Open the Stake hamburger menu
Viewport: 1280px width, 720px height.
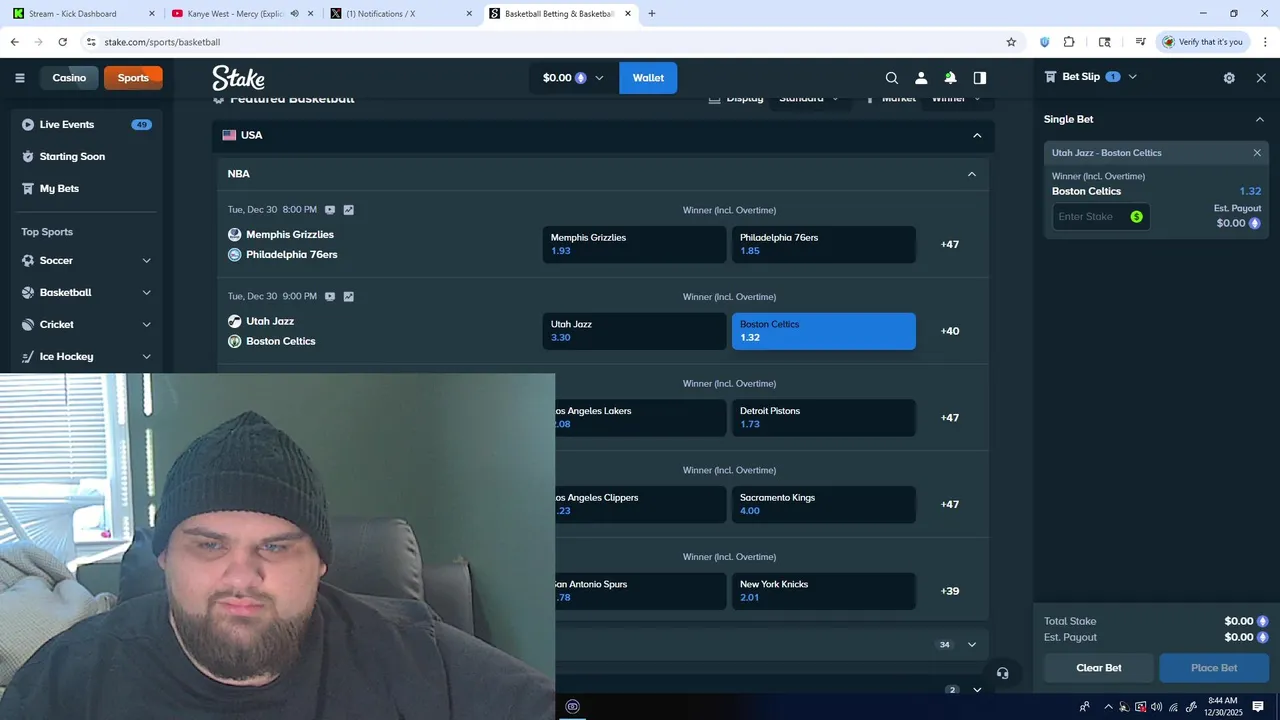(20, 78)
